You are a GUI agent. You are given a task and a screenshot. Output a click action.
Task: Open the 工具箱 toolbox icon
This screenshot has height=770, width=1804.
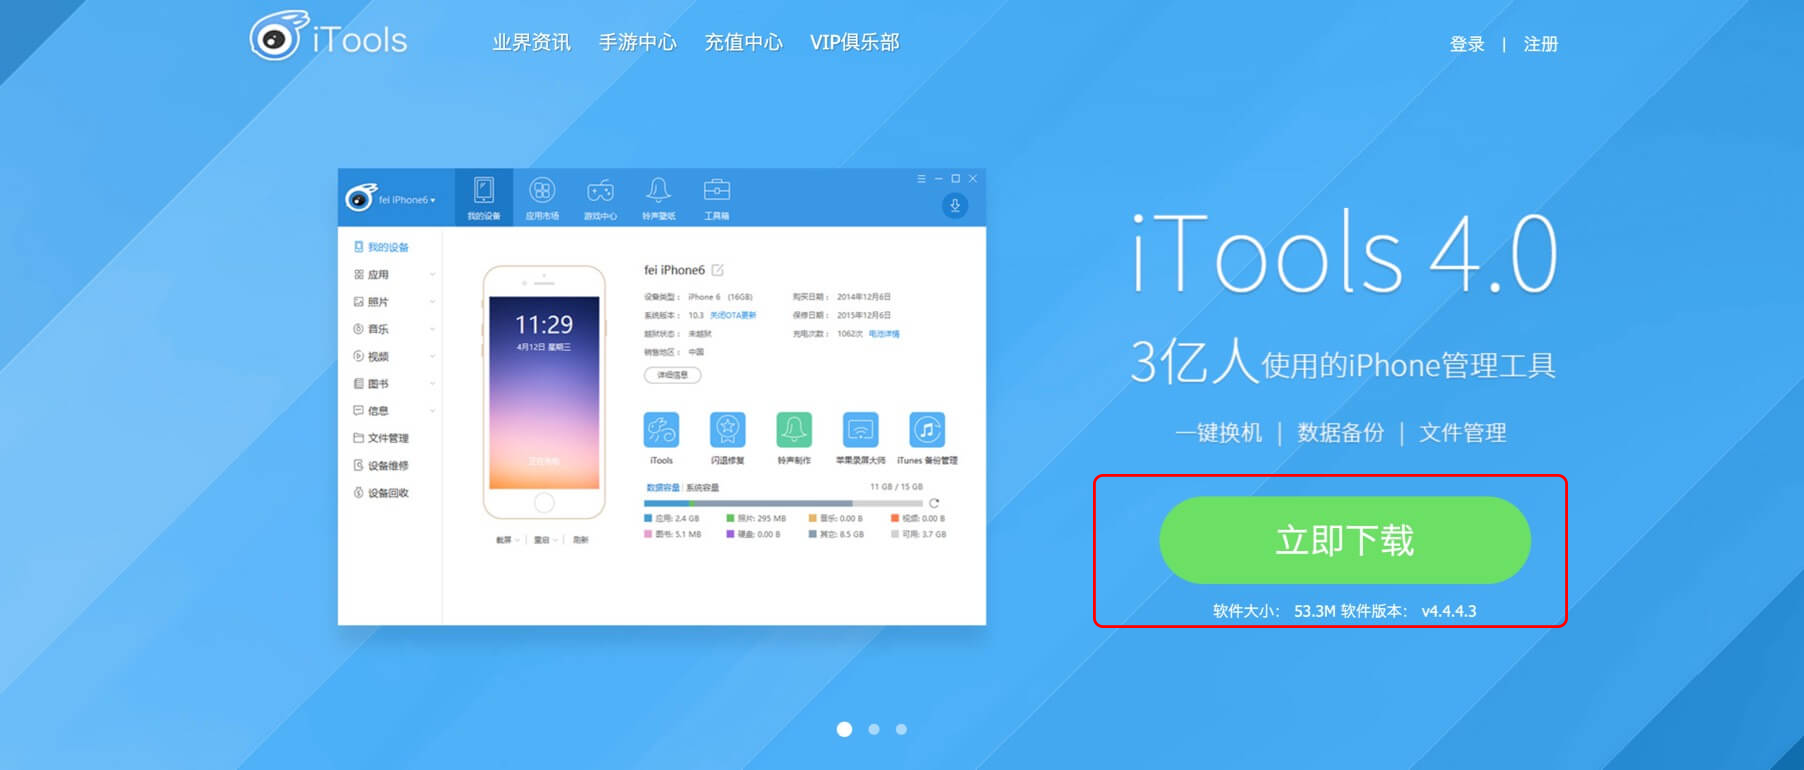pyautogui.click(x=717, y=198)
